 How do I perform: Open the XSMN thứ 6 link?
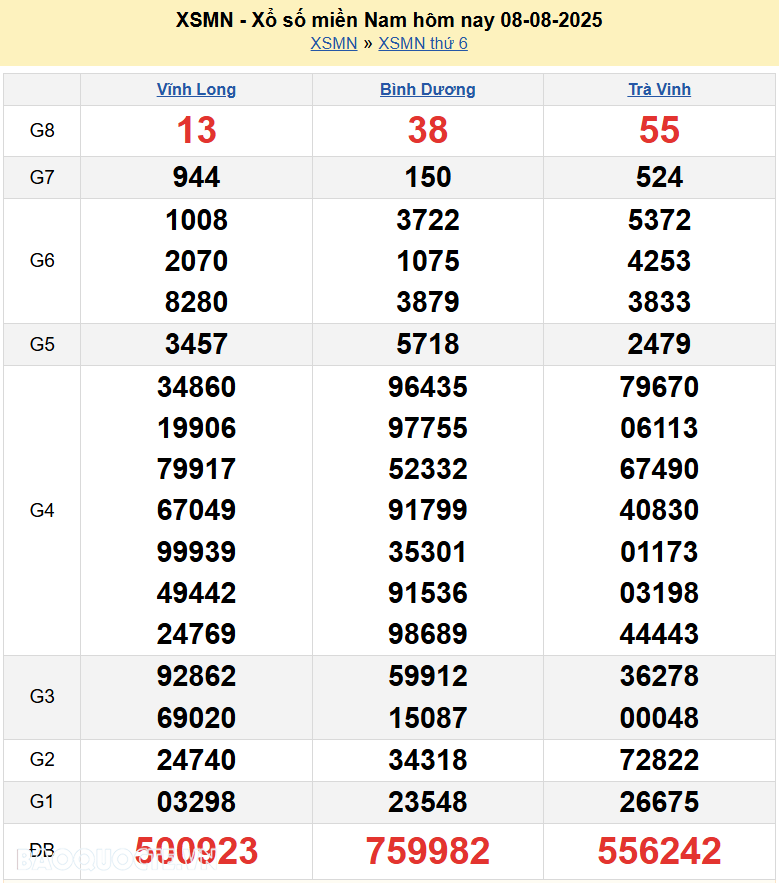(x=423, y=43)
